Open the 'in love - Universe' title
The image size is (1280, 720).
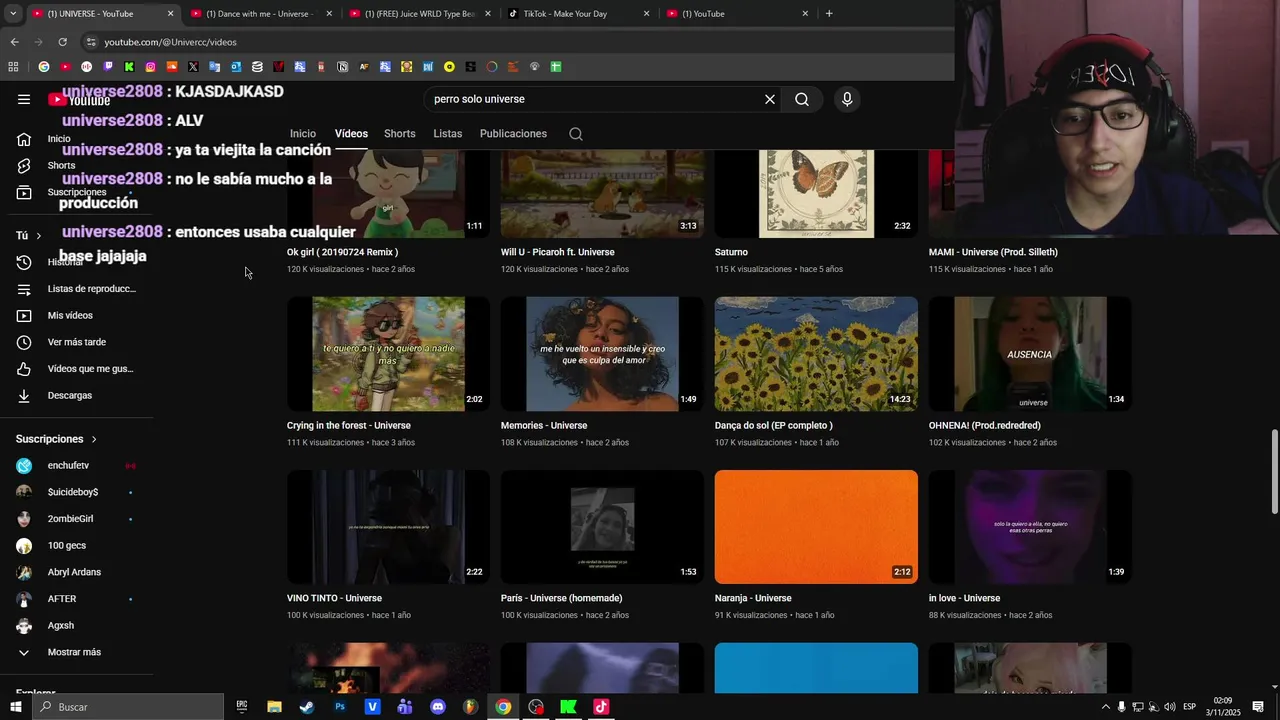pos(964,599)
